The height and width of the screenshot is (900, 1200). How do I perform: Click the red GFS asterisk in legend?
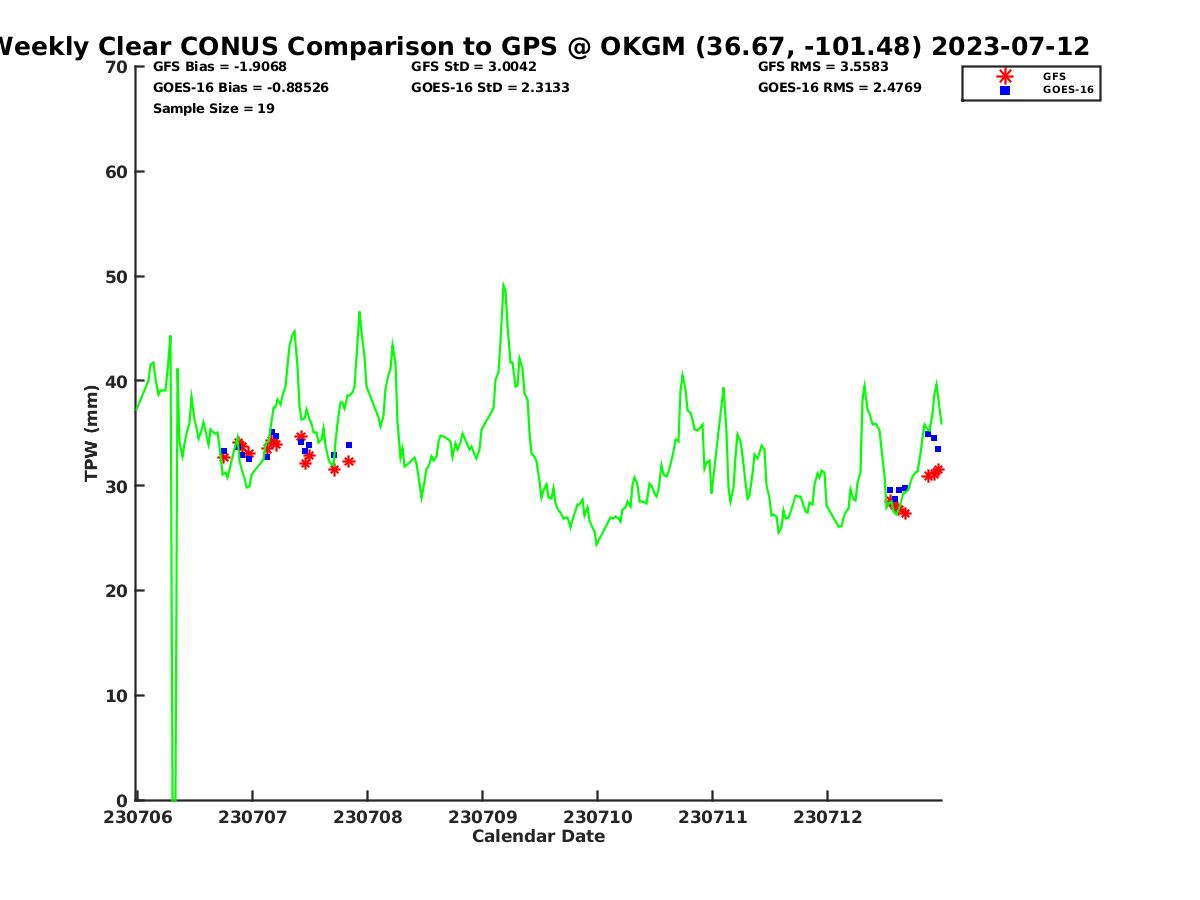(x=1005, y=76)
